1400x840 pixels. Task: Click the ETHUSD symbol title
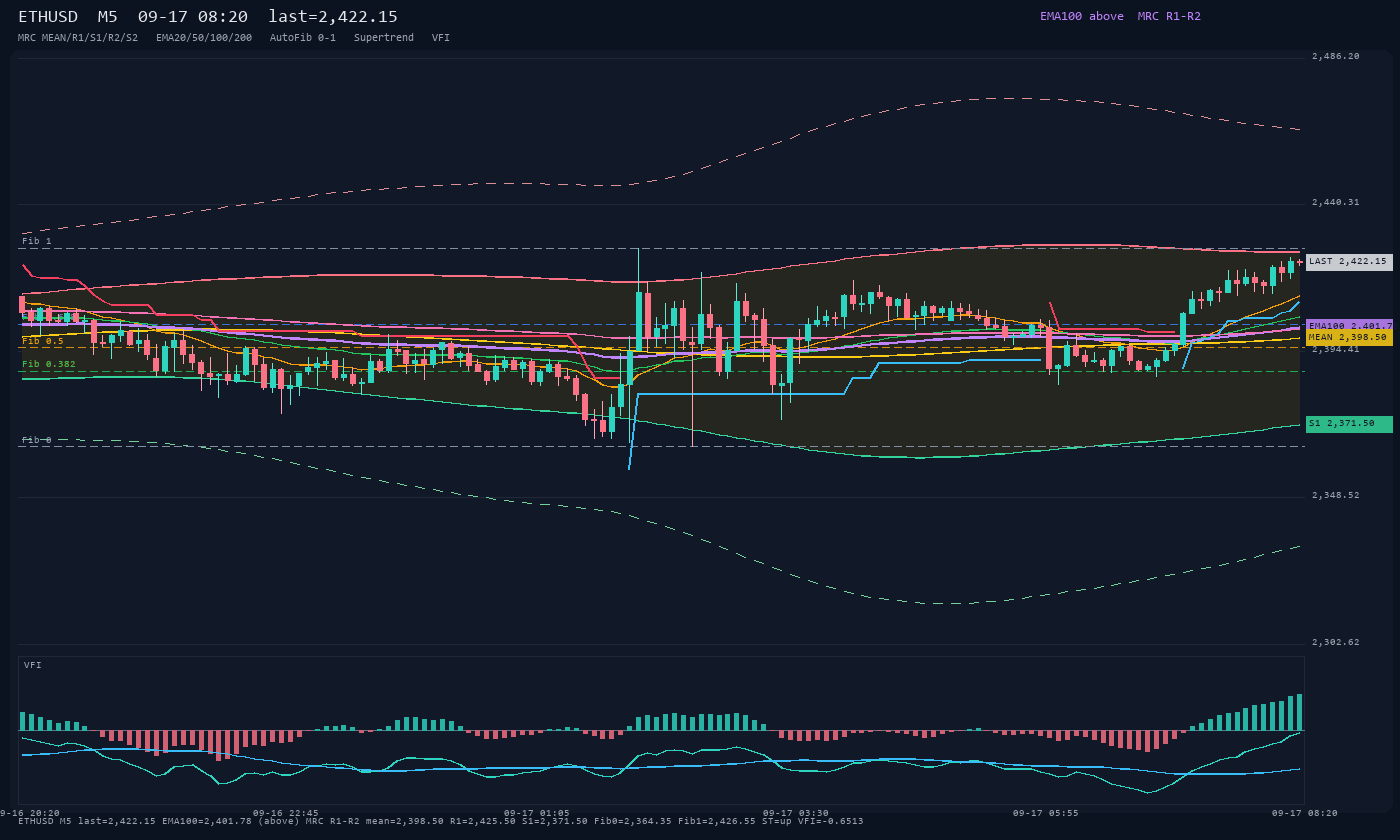(48, 16)
